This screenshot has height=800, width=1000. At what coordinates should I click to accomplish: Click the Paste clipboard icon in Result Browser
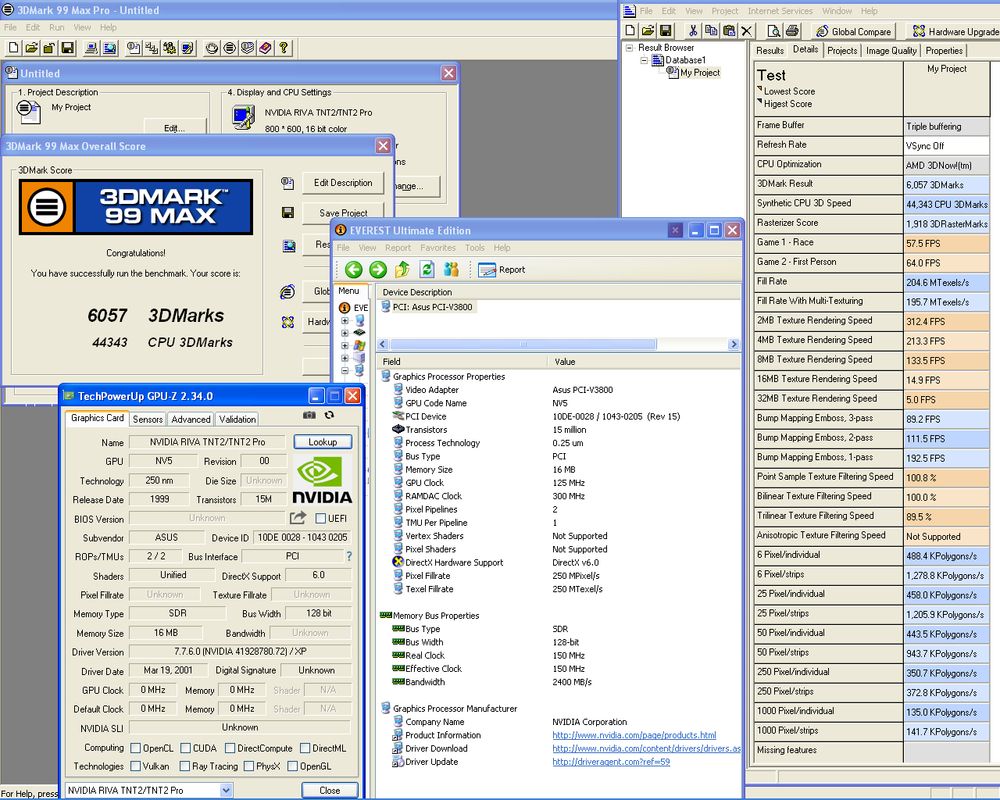tap(728, 31)
